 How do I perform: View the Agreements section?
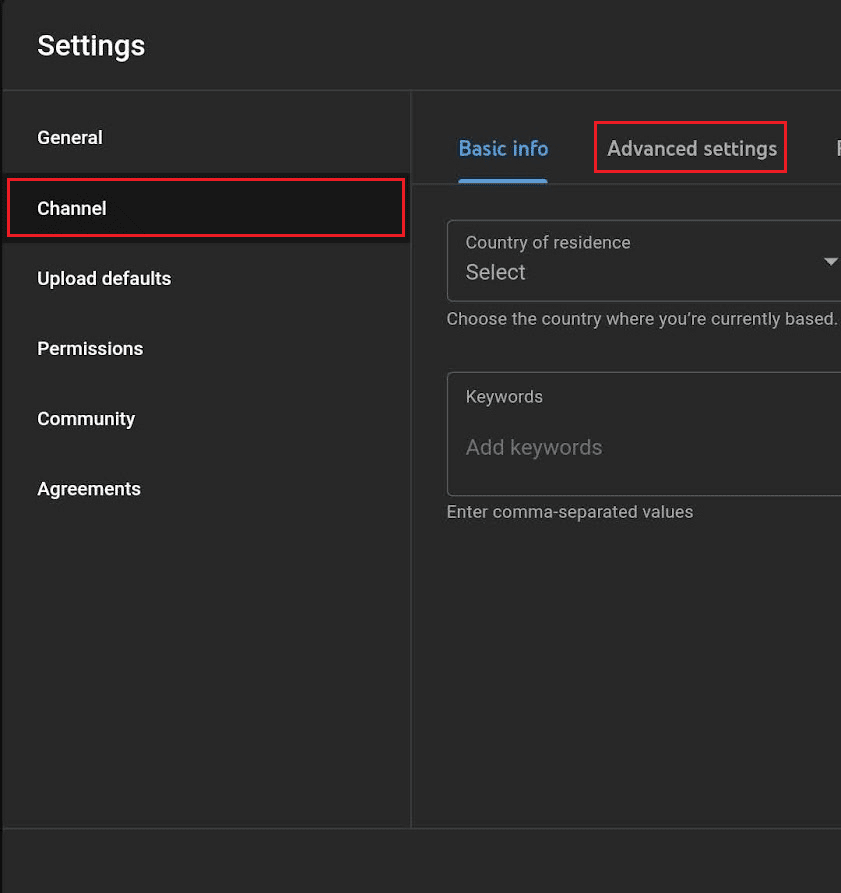88,488
